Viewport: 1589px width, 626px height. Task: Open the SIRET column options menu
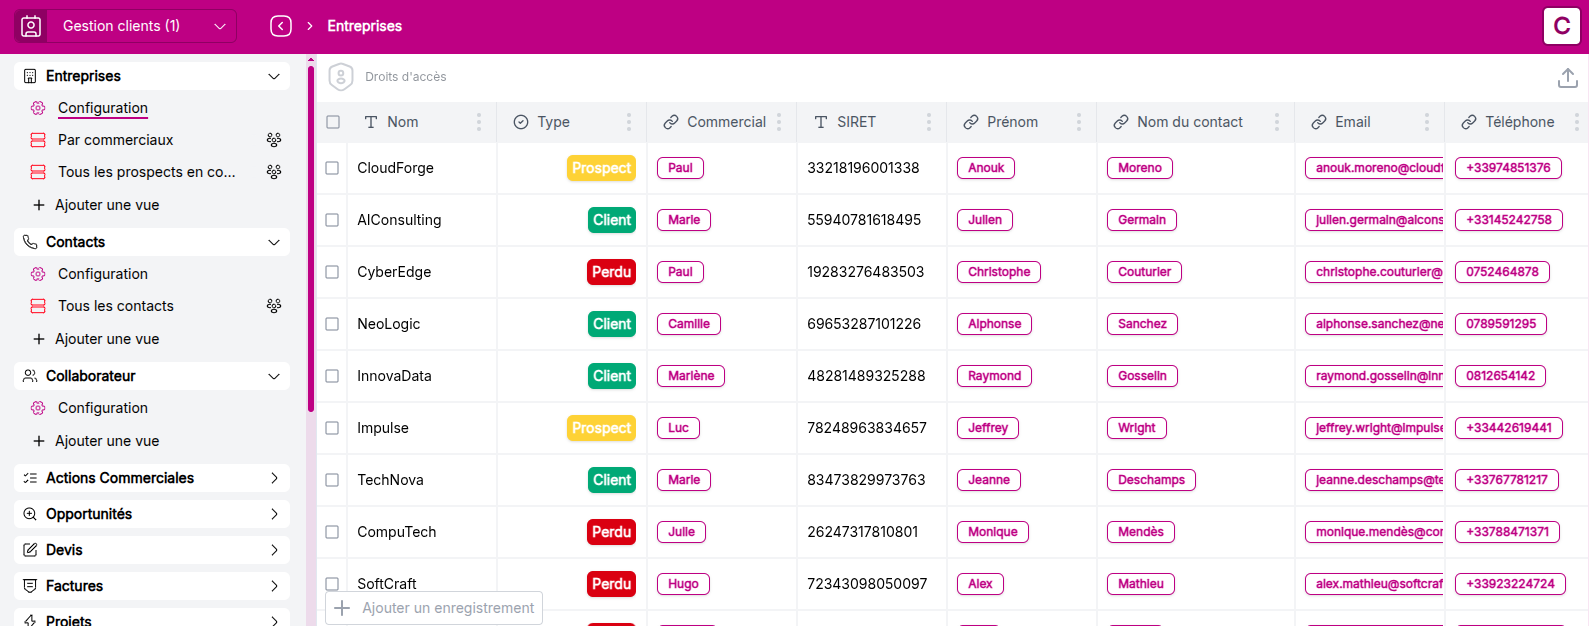click(929, 122)
